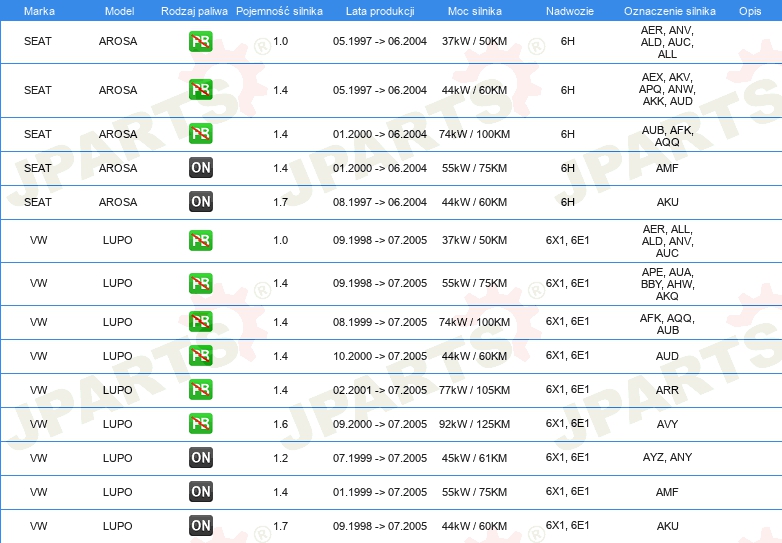Click the 45kW / 61KM power cell
Viewport: 782px width, 543px height.
(474, 458)
